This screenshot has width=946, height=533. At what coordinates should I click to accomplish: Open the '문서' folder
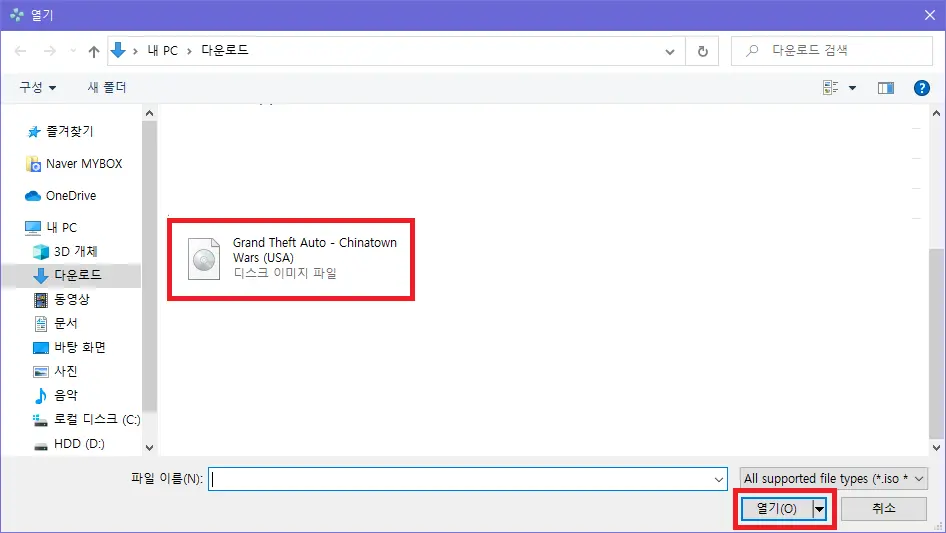click(66, 323)
